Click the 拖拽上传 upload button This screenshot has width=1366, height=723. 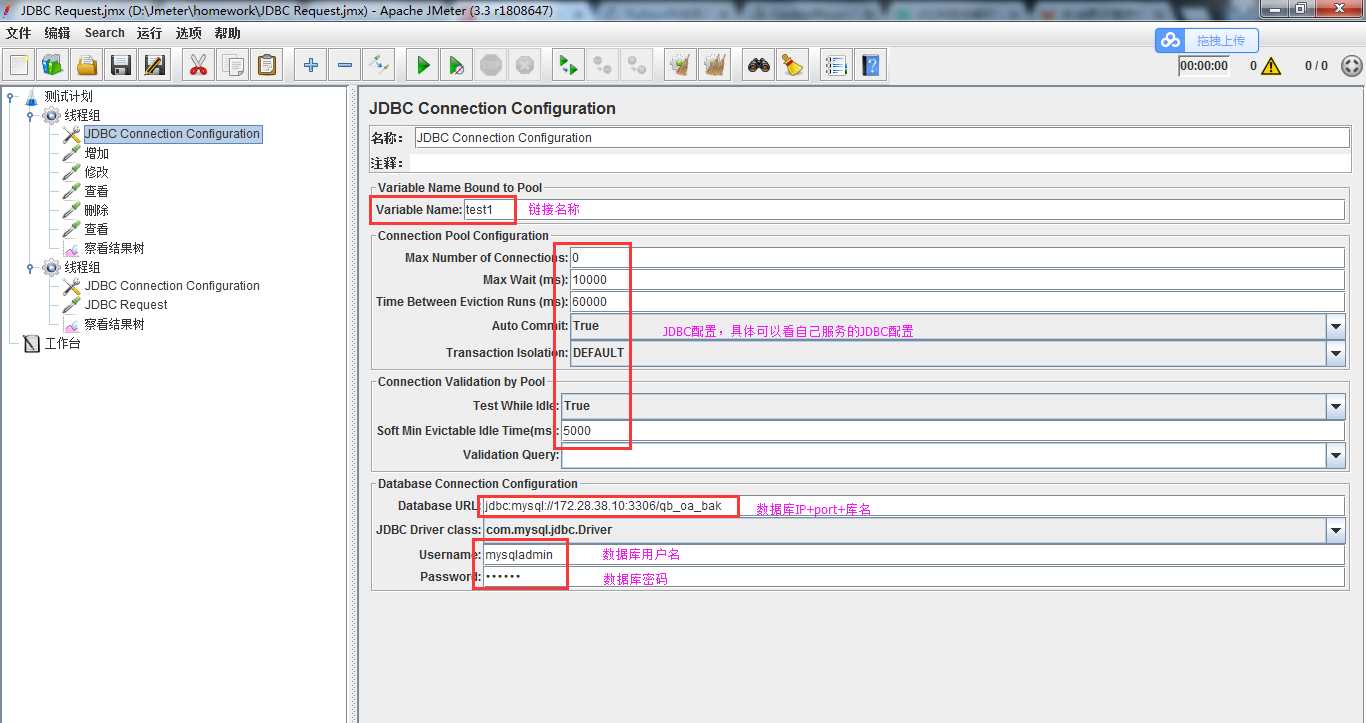point(1207,40)
